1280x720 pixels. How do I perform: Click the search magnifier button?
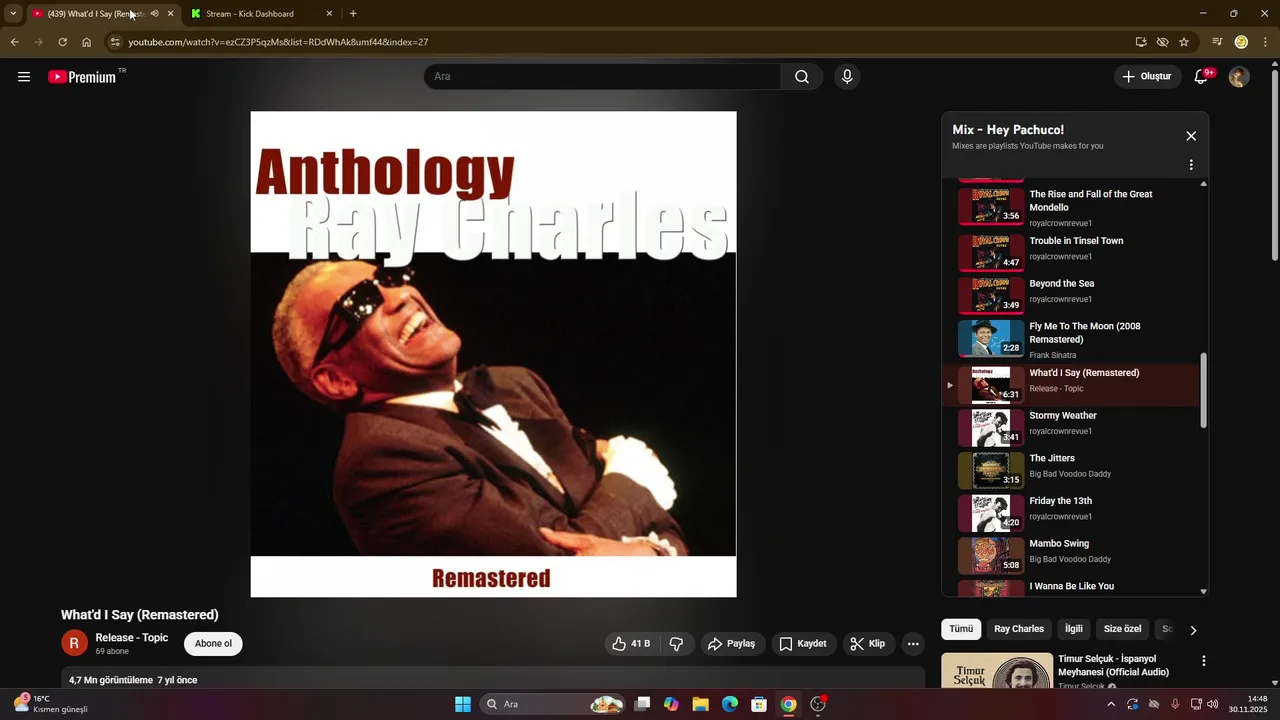(x=802, y=77)
